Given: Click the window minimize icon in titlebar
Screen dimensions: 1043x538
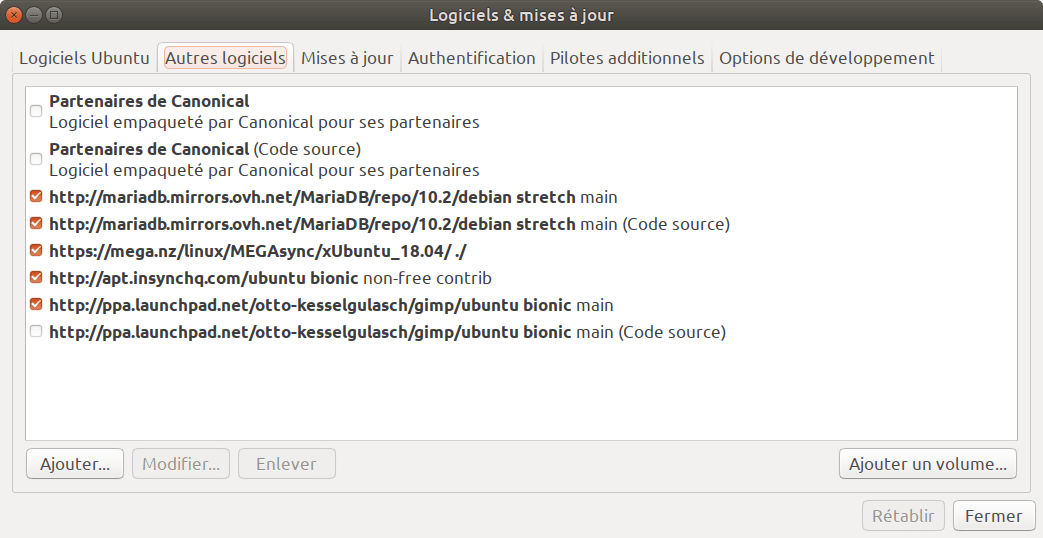Looking at the screenshot, I should [x=34, y=15].
